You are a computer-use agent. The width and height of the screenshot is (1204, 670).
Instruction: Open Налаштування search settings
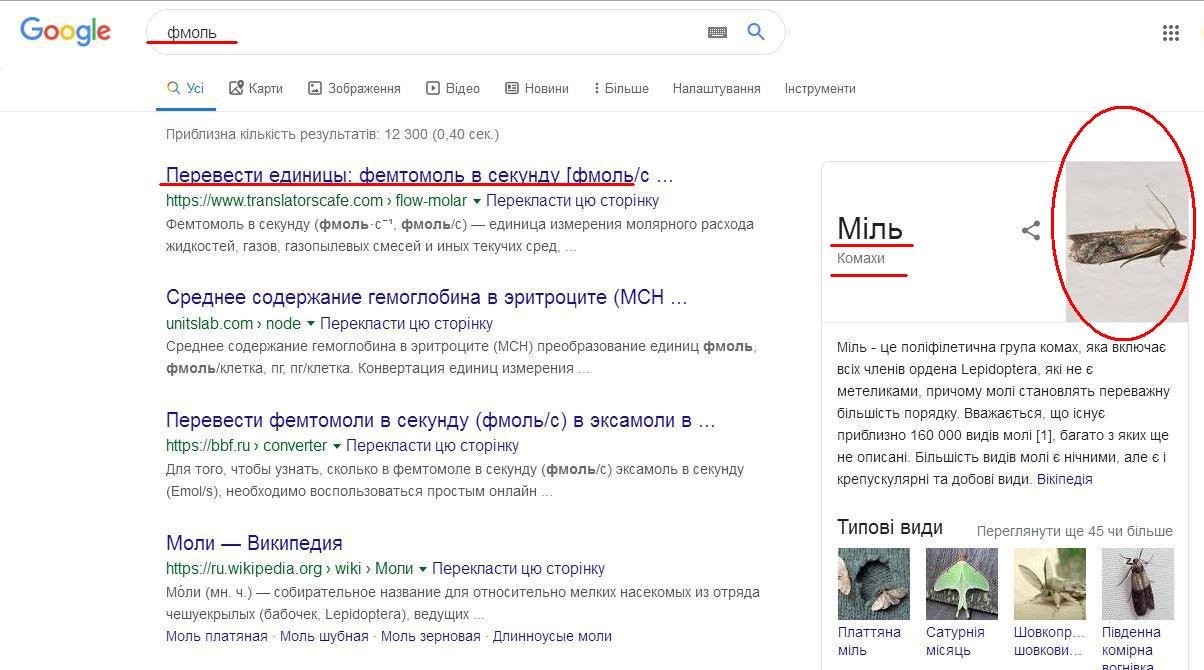click(x=716, y=88)
